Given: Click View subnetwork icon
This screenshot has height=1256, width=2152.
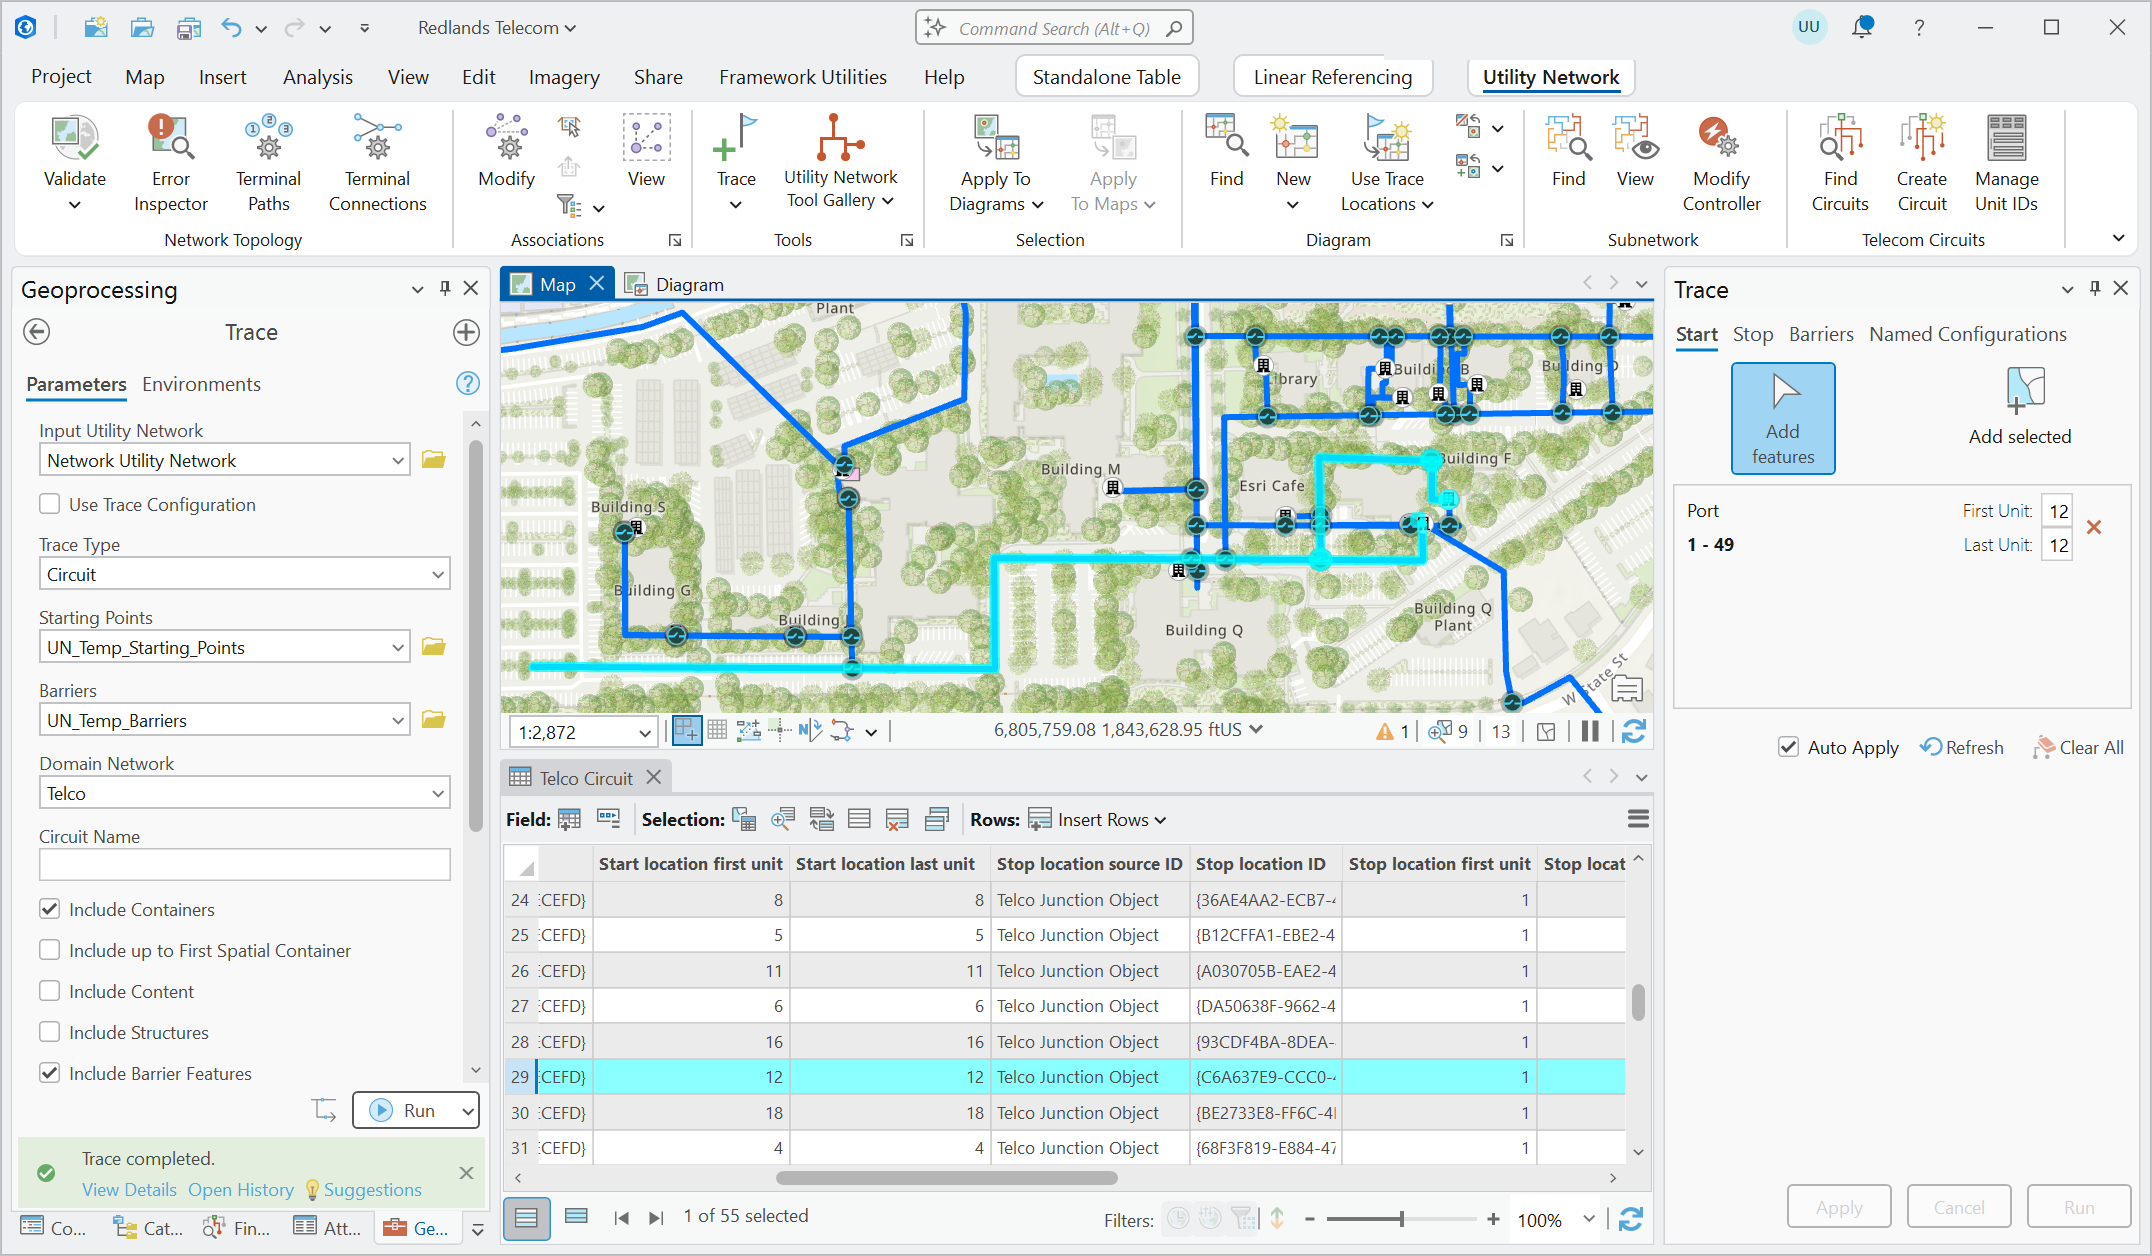Looking at the screenshot, I should click(x=1635, y=138).
